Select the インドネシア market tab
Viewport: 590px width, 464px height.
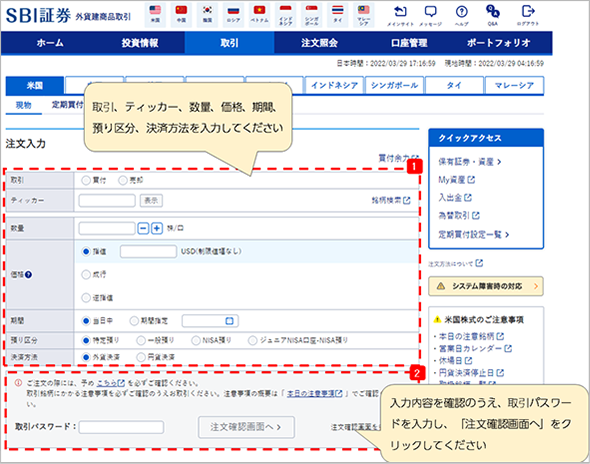334,85
